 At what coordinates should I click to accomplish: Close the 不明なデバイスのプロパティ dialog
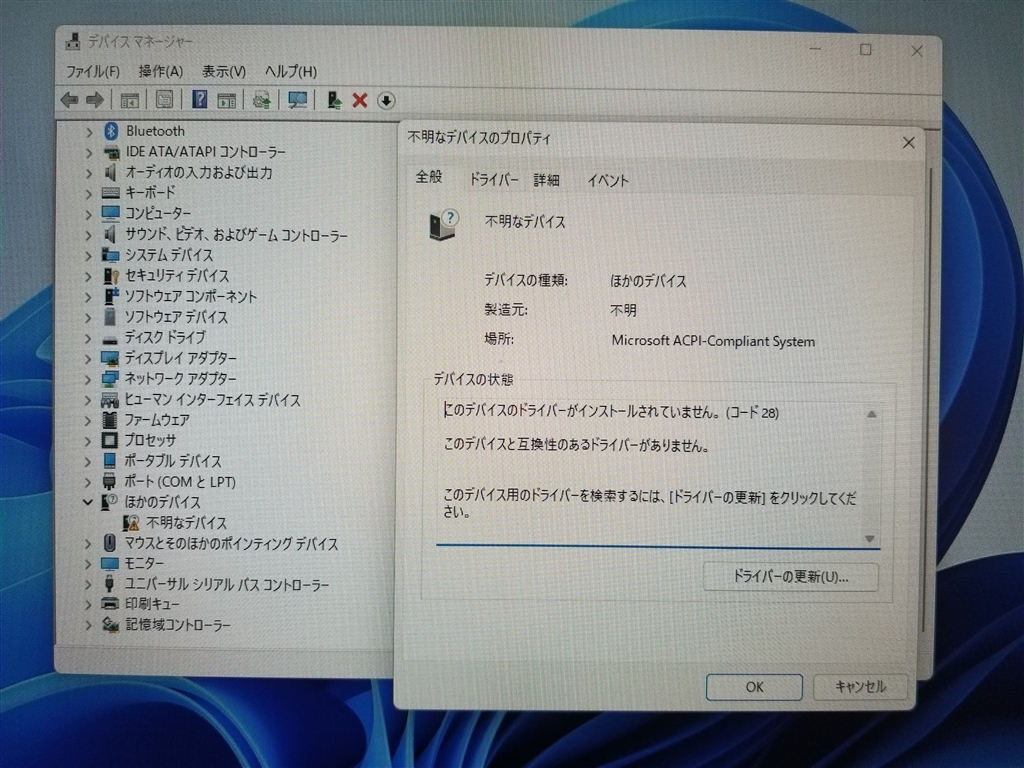[908, 142]
